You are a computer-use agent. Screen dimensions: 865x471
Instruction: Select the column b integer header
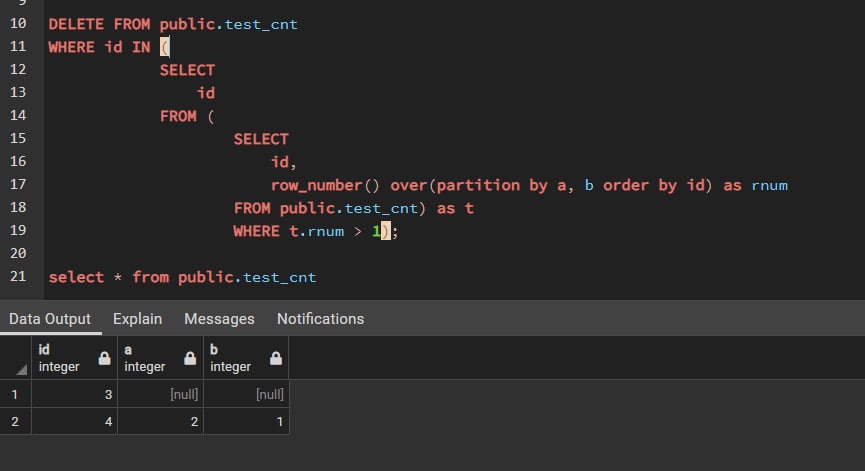click(x=246, y=358)
